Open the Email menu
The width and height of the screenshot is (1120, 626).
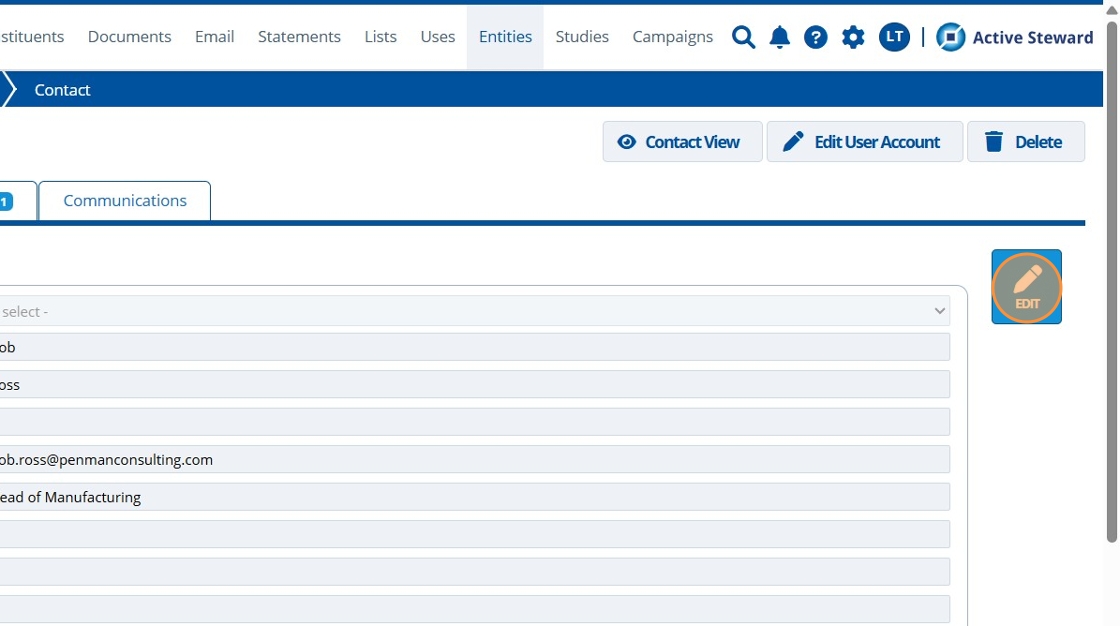coord(214,36)
